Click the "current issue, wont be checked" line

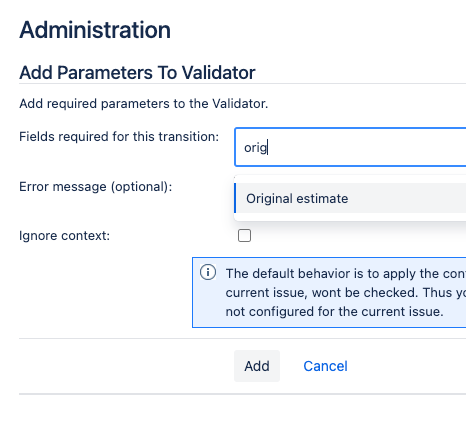(346, 293)
